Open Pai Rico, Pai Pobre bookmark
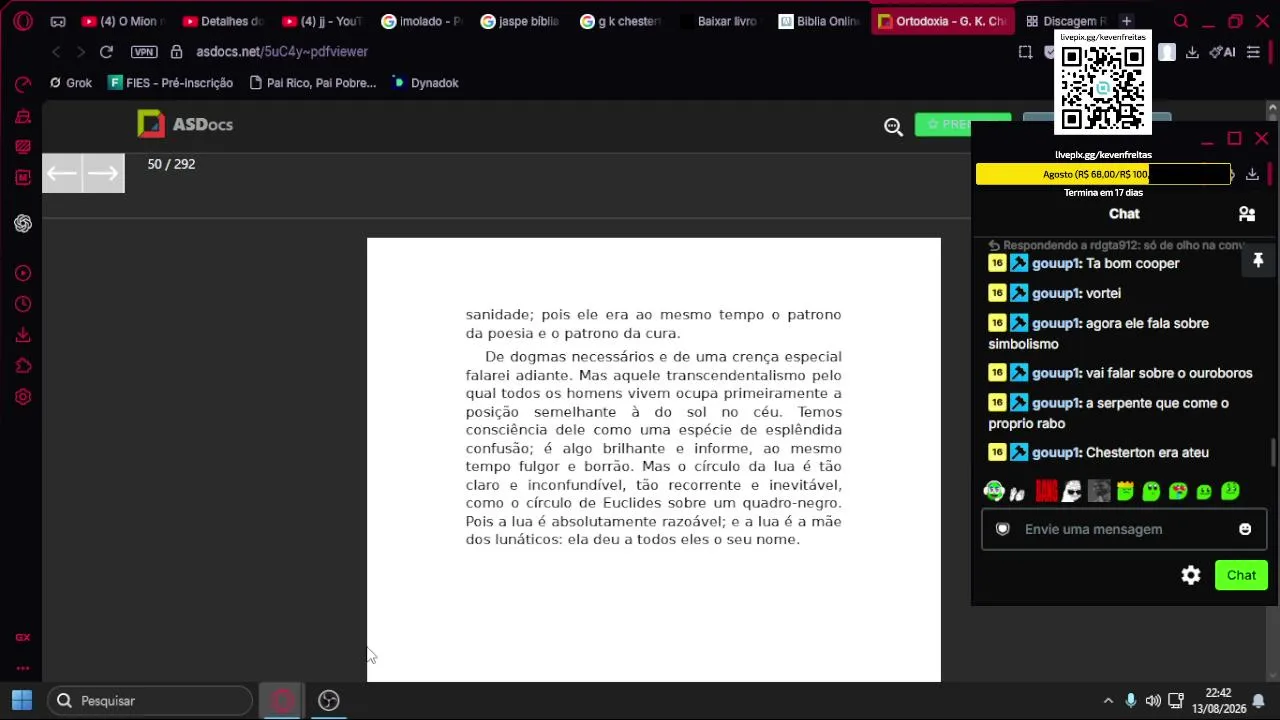This screenshot has height=720, width=1280. click(x=313, y=83)
